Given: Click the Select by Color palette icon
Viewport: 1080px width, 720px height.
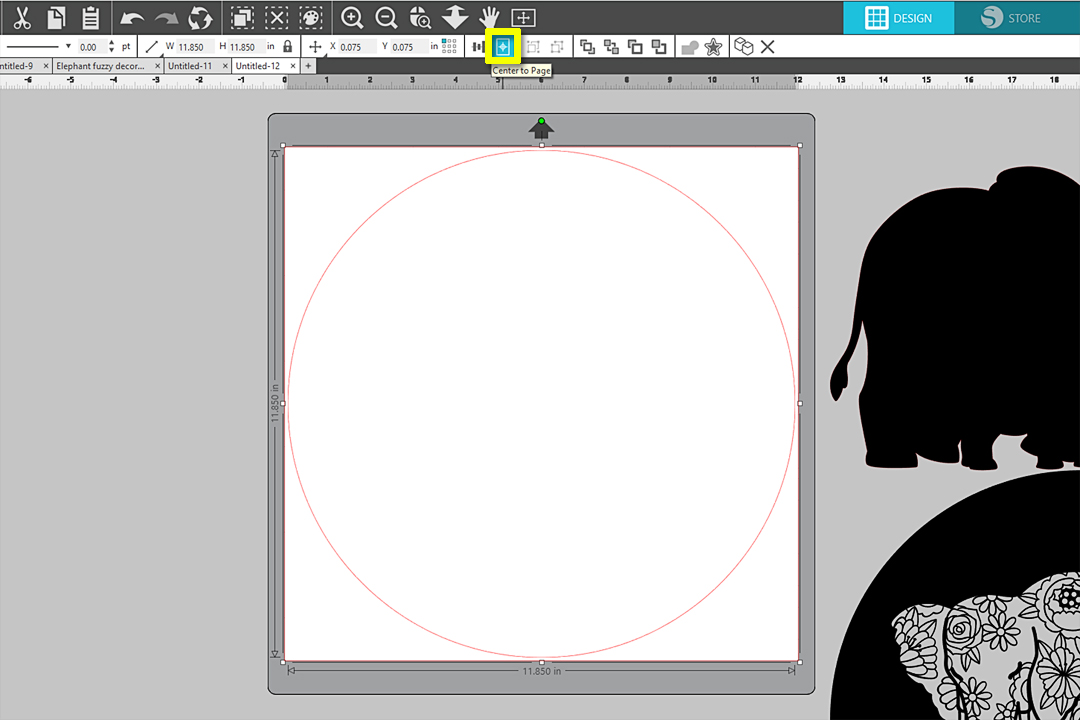Looking at the screenshot, I should (x=311, y=18).
